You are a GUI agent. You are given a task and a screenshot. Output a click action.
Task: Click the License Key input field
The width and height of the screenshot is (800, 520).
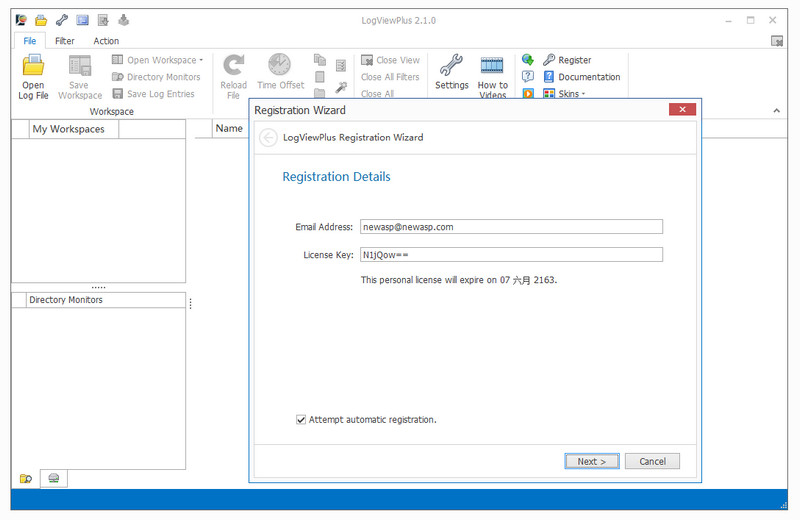(510, 255)
